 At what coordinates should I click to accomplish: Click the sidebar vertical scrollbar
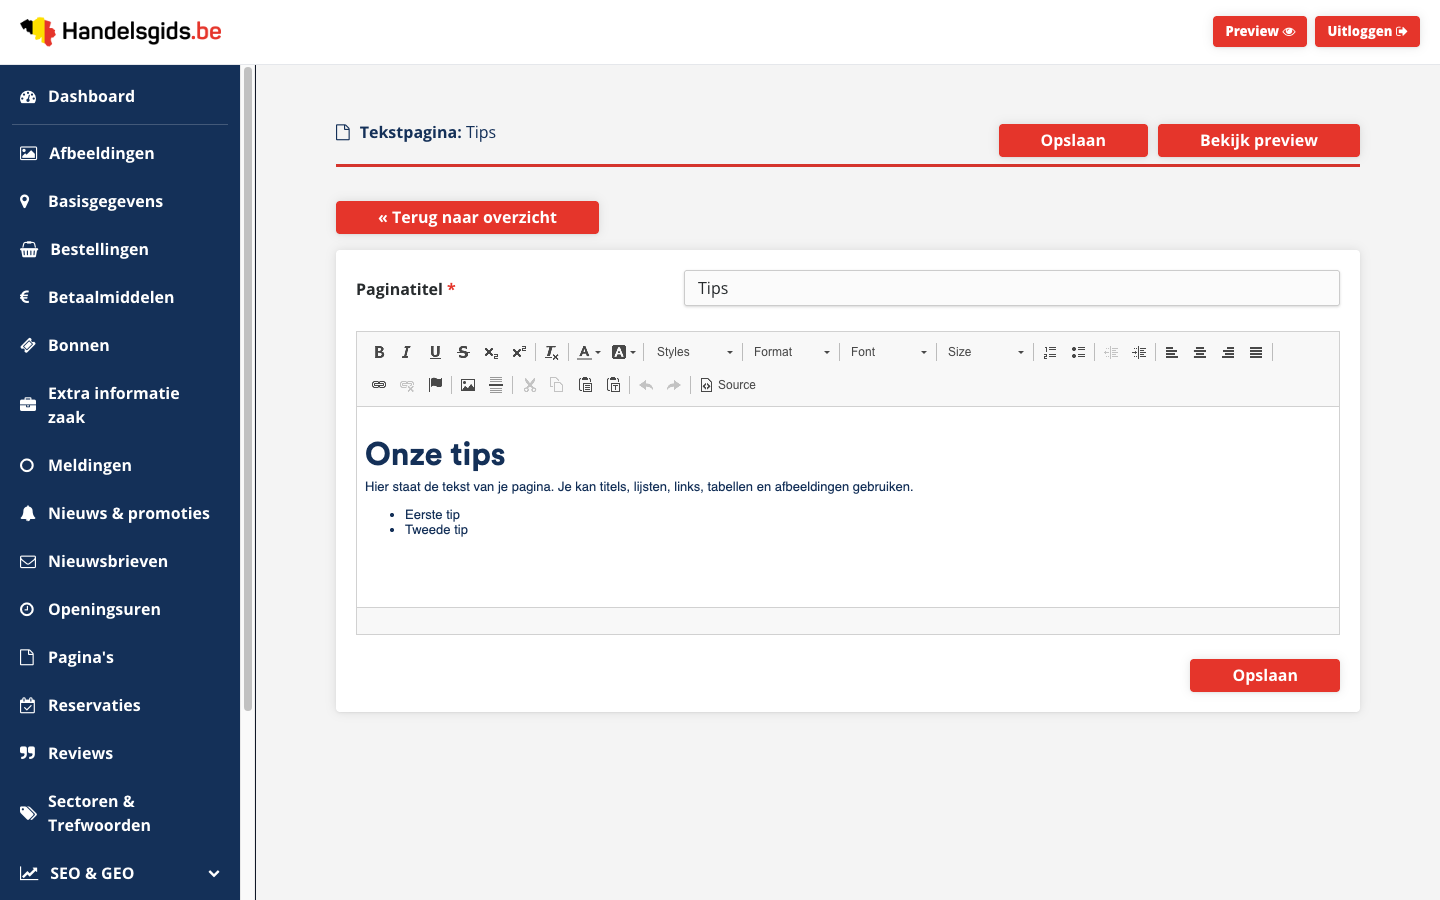click(x=248, y=390)
